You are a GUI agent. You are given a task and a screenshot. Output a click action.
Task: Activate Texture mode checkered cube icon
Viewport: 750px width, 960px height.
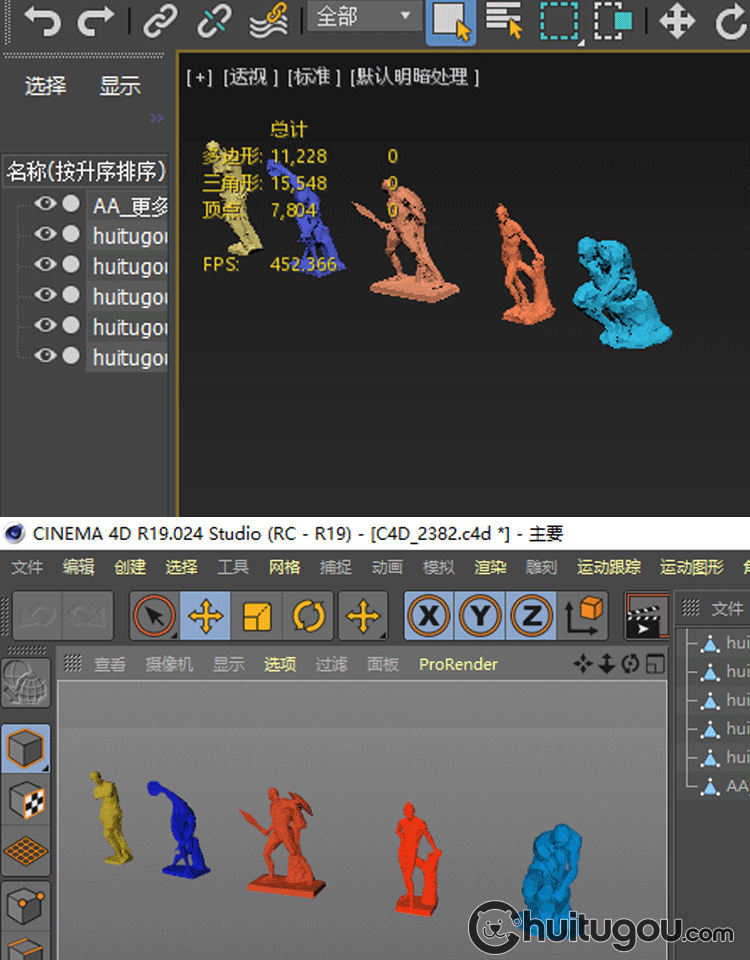click(26, 800)
